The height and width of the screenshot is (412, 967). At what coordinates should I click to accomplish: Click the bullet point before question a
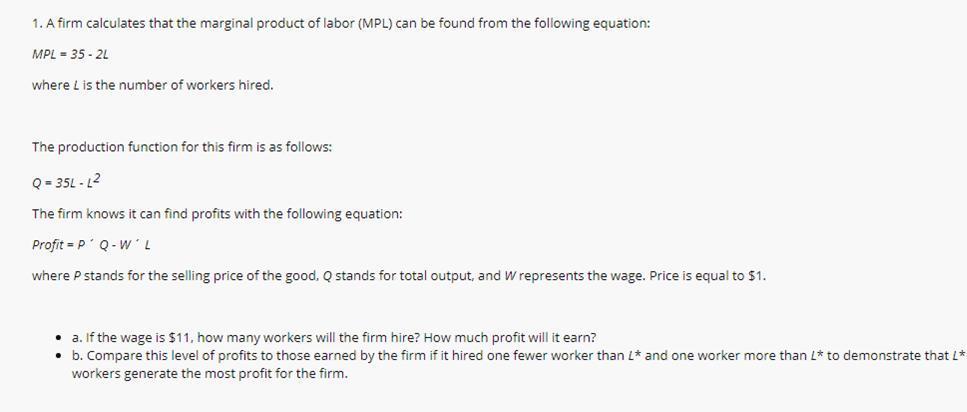[58, 339]
